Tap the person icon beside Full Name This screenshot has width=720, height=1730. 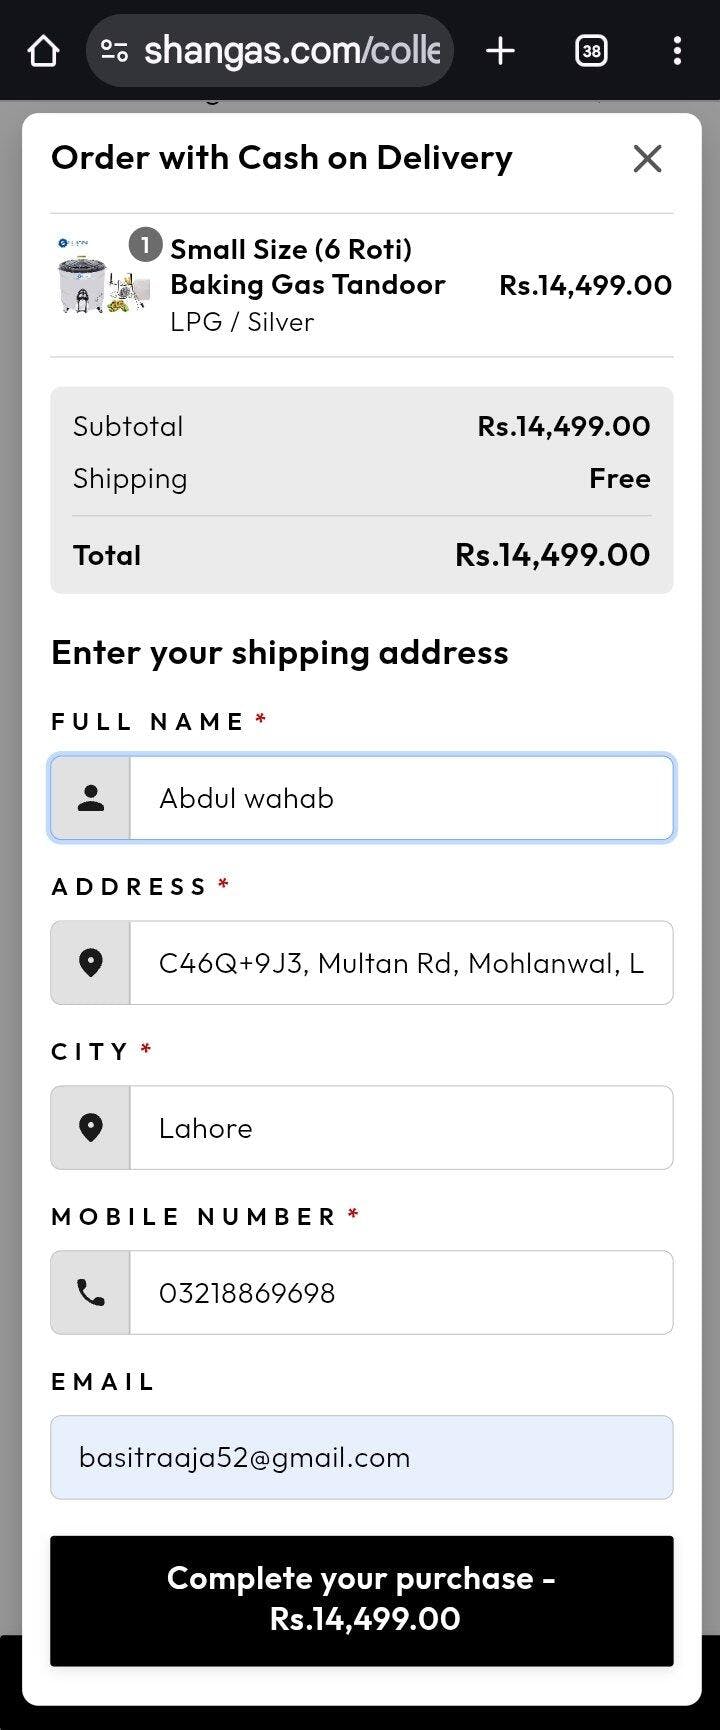[x=91, y=798]
